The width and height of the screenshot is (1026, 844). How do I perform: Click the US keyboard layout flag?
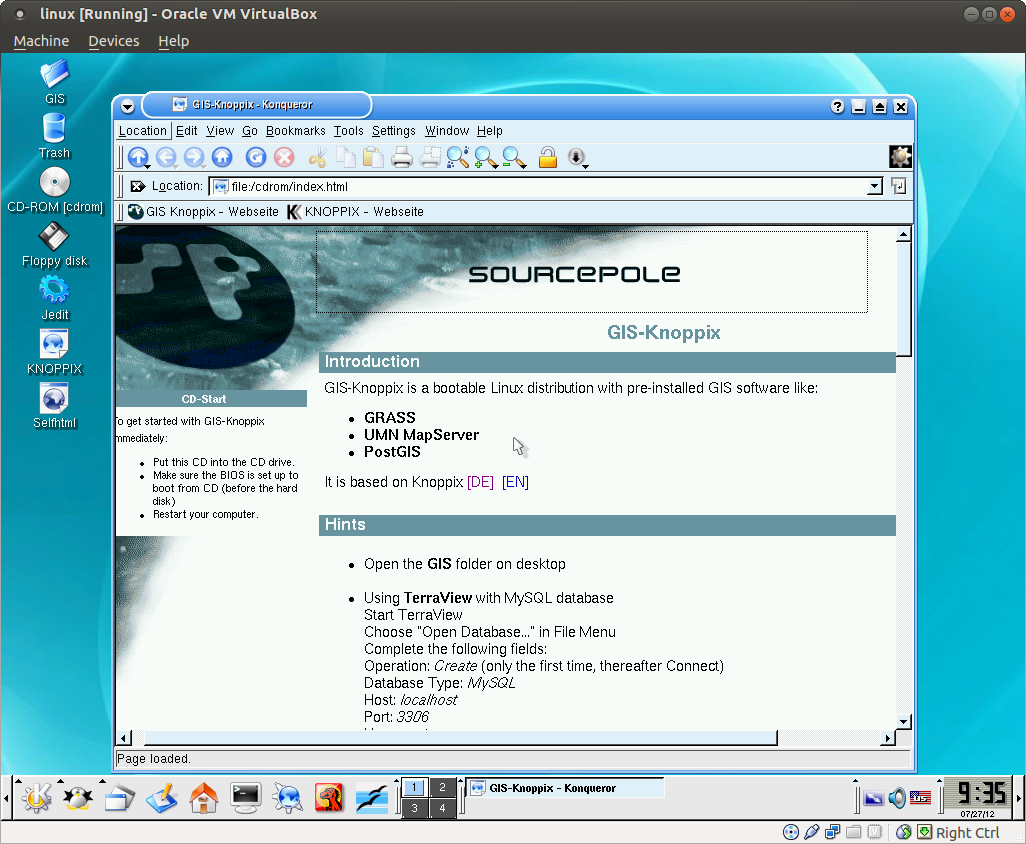click(x=920, y=798)
